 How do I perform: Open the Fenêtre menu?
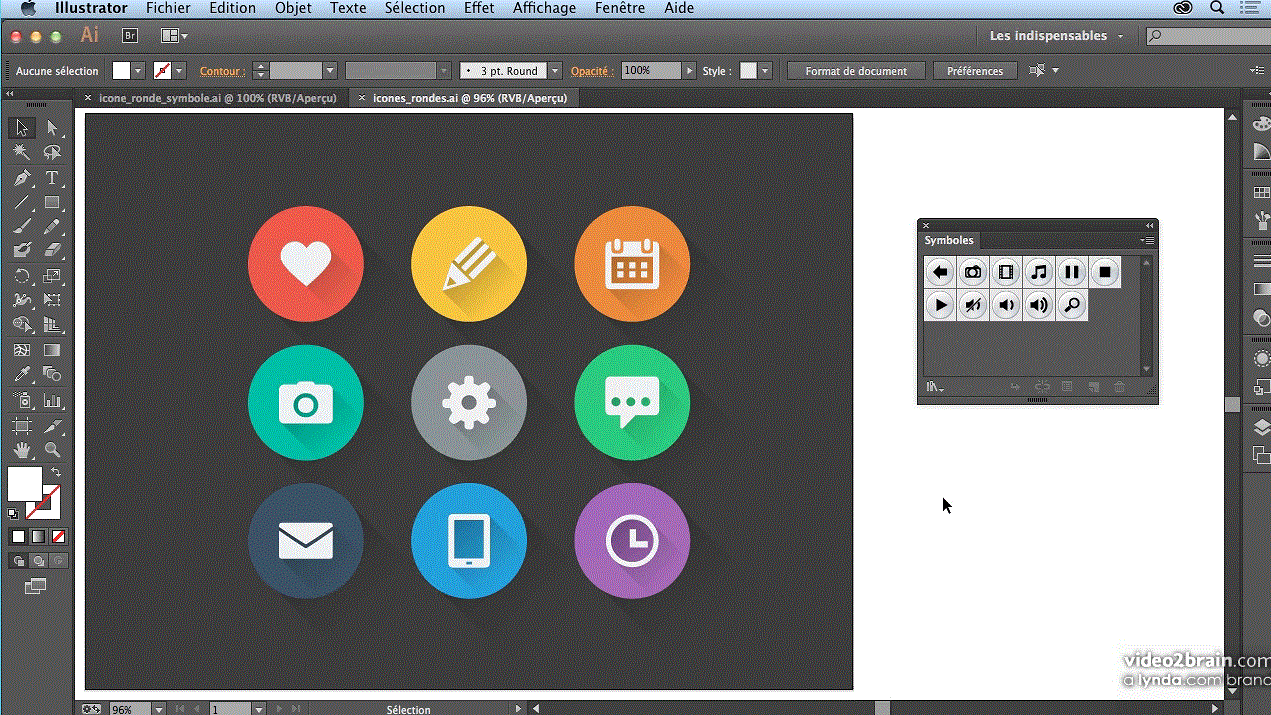point(620,8)
